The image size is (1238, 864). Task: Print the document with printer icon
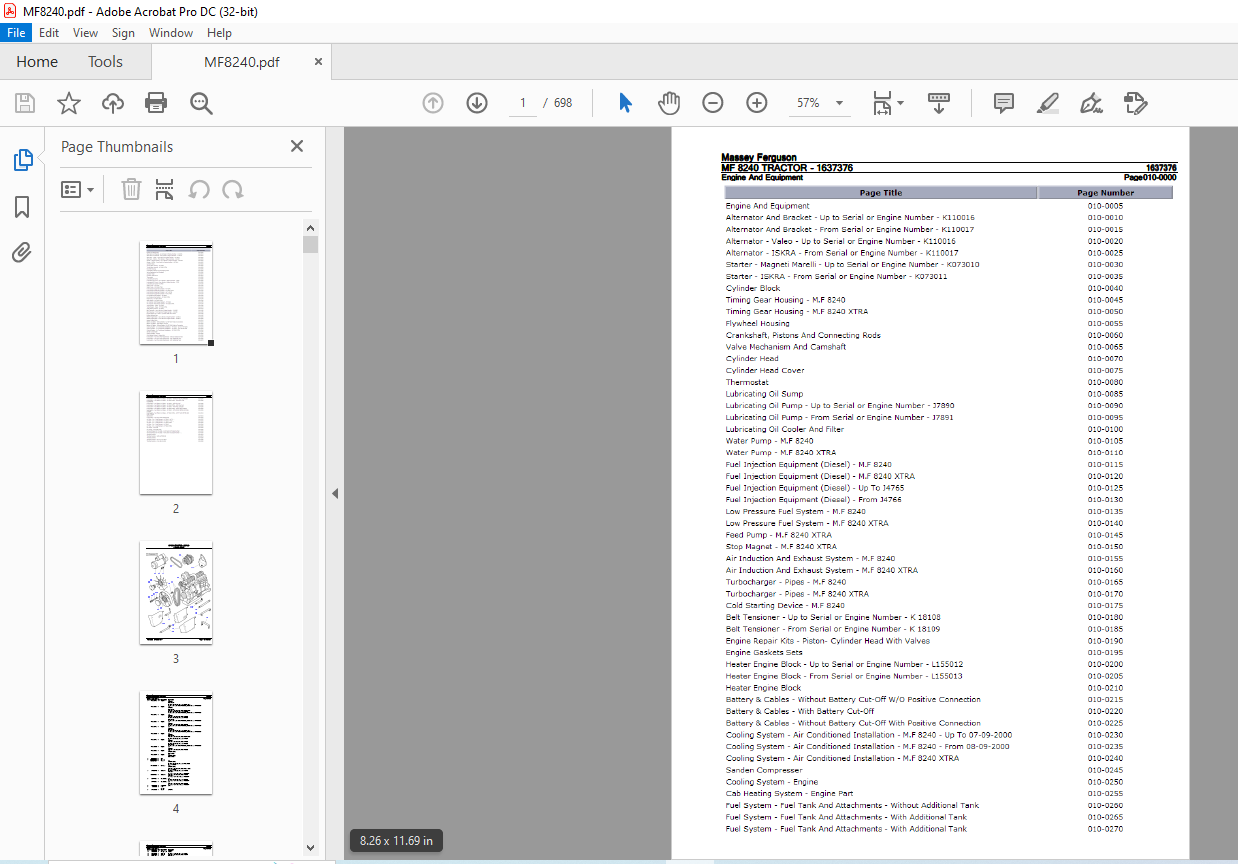[x=156, y=103]
